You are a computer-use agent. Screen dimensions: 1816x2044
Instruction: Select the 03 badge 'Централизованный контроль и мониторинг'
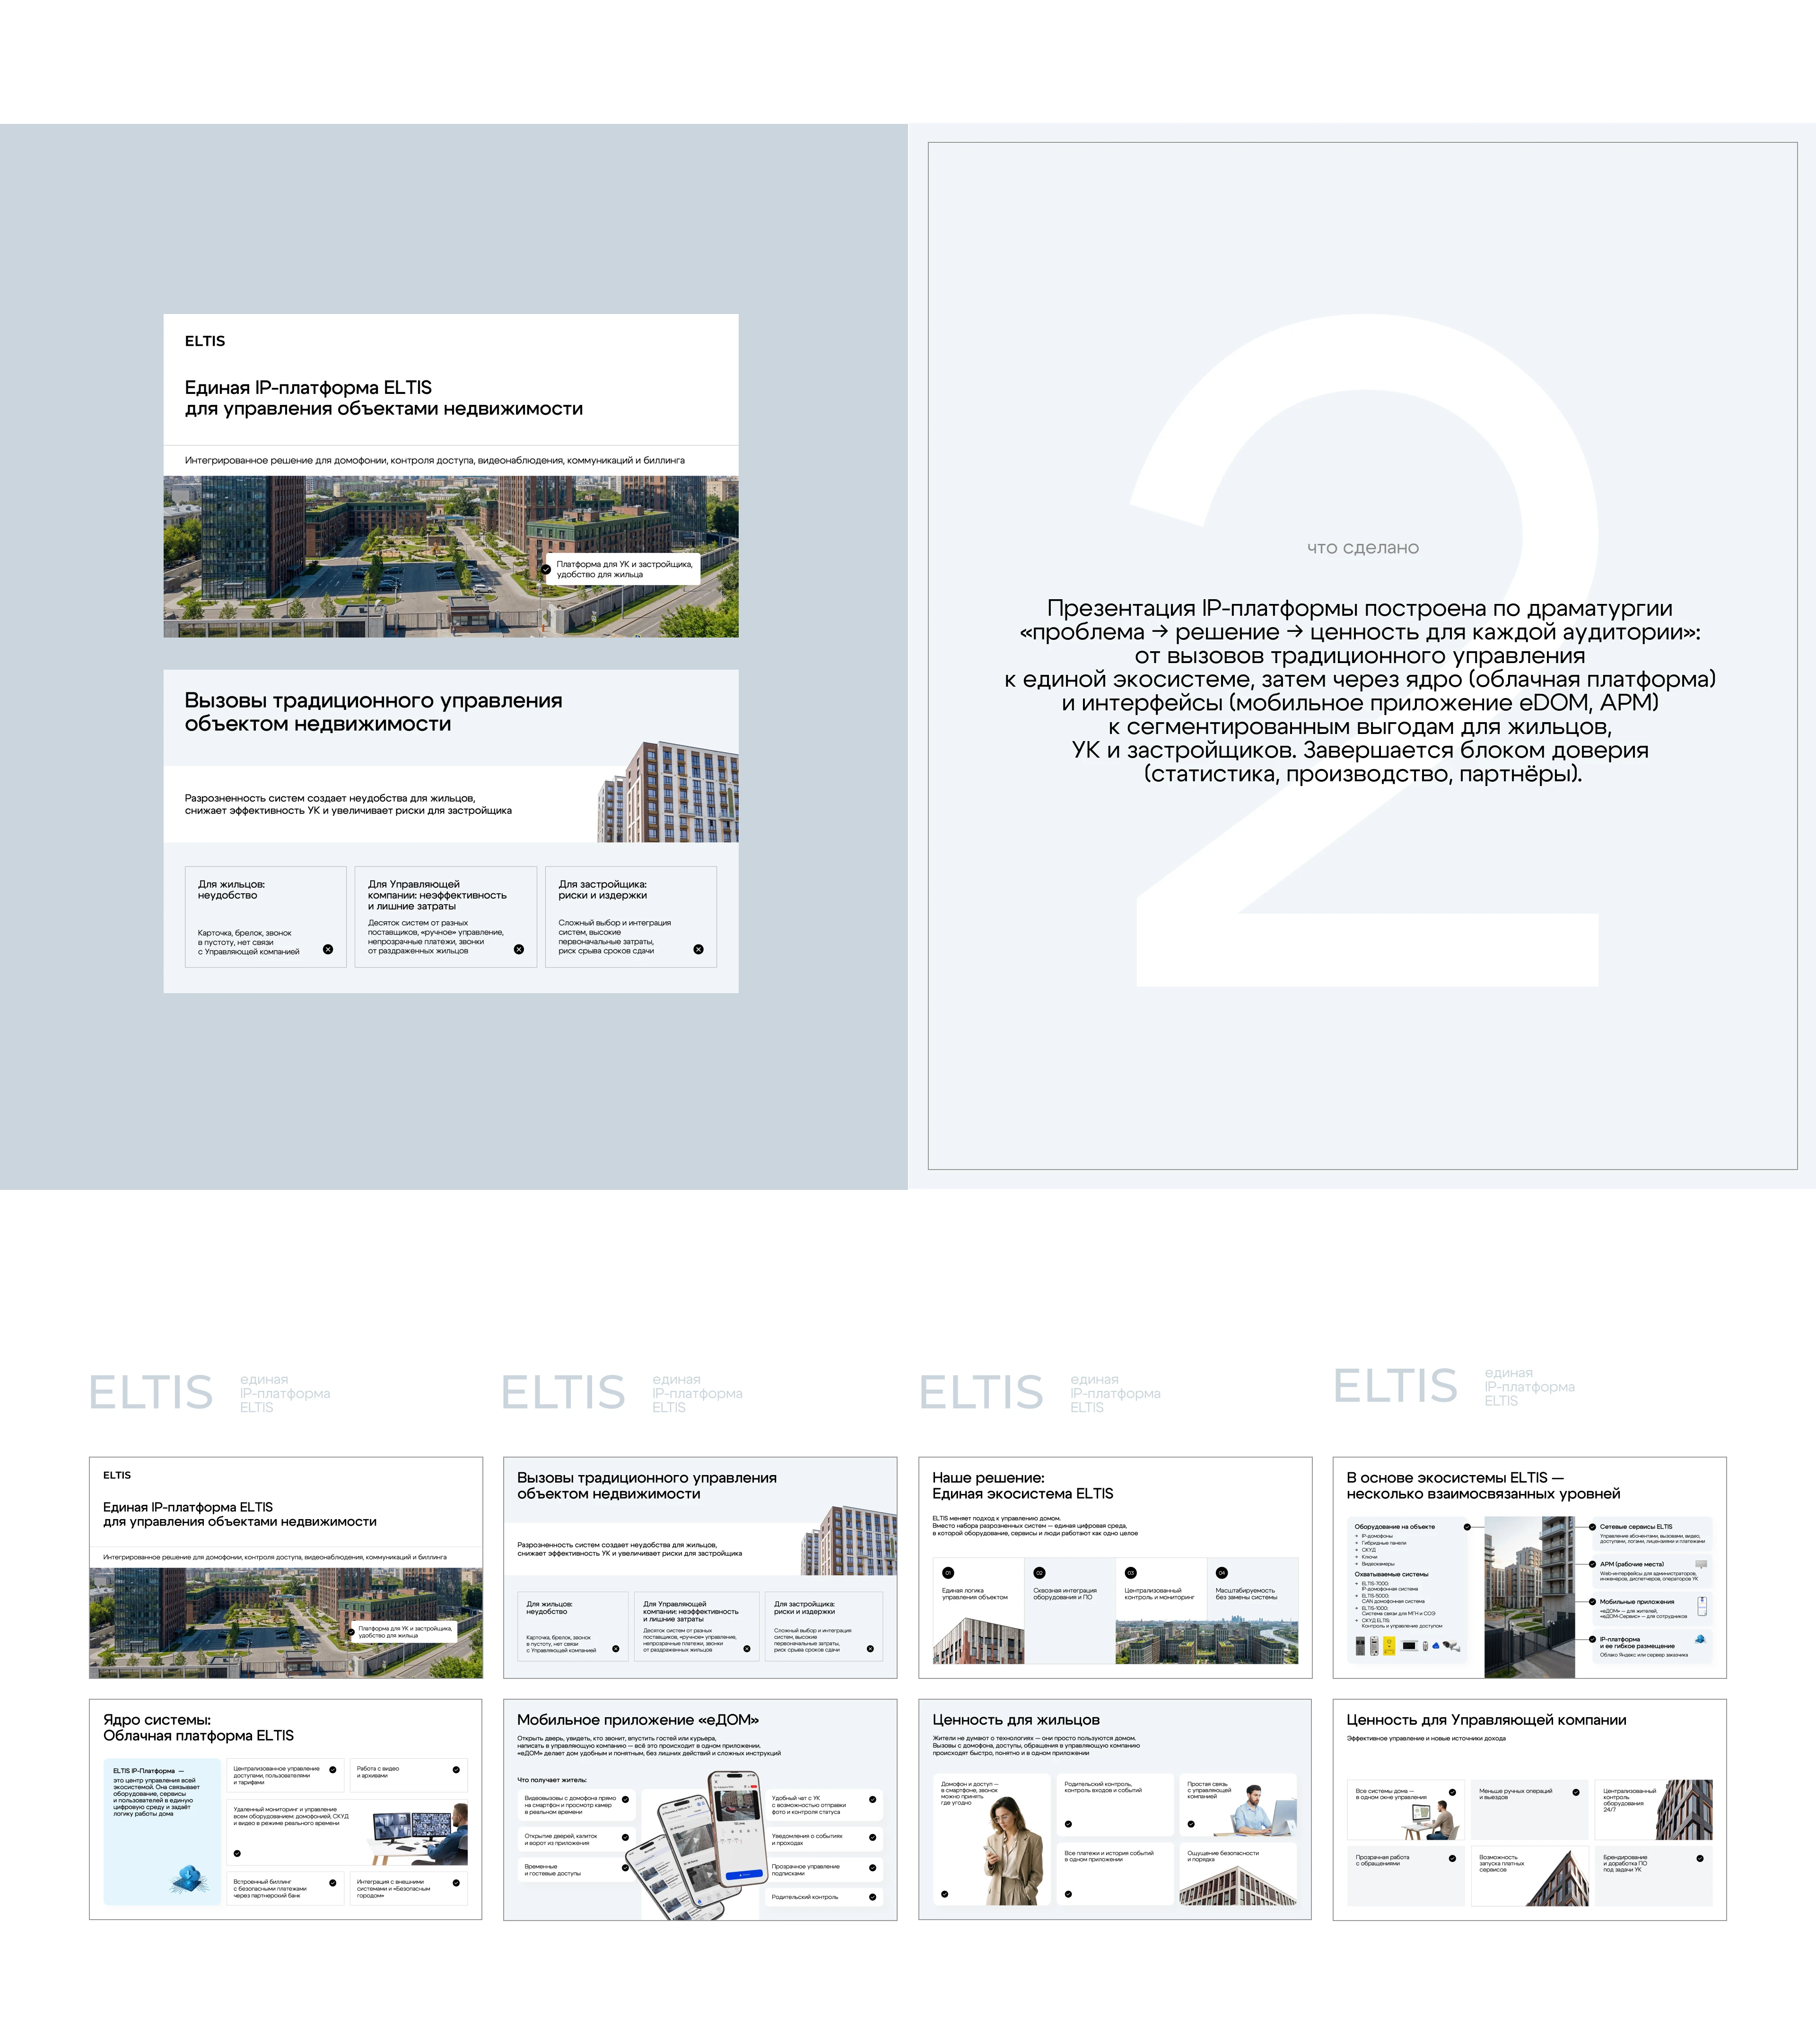(1131, 1573)
